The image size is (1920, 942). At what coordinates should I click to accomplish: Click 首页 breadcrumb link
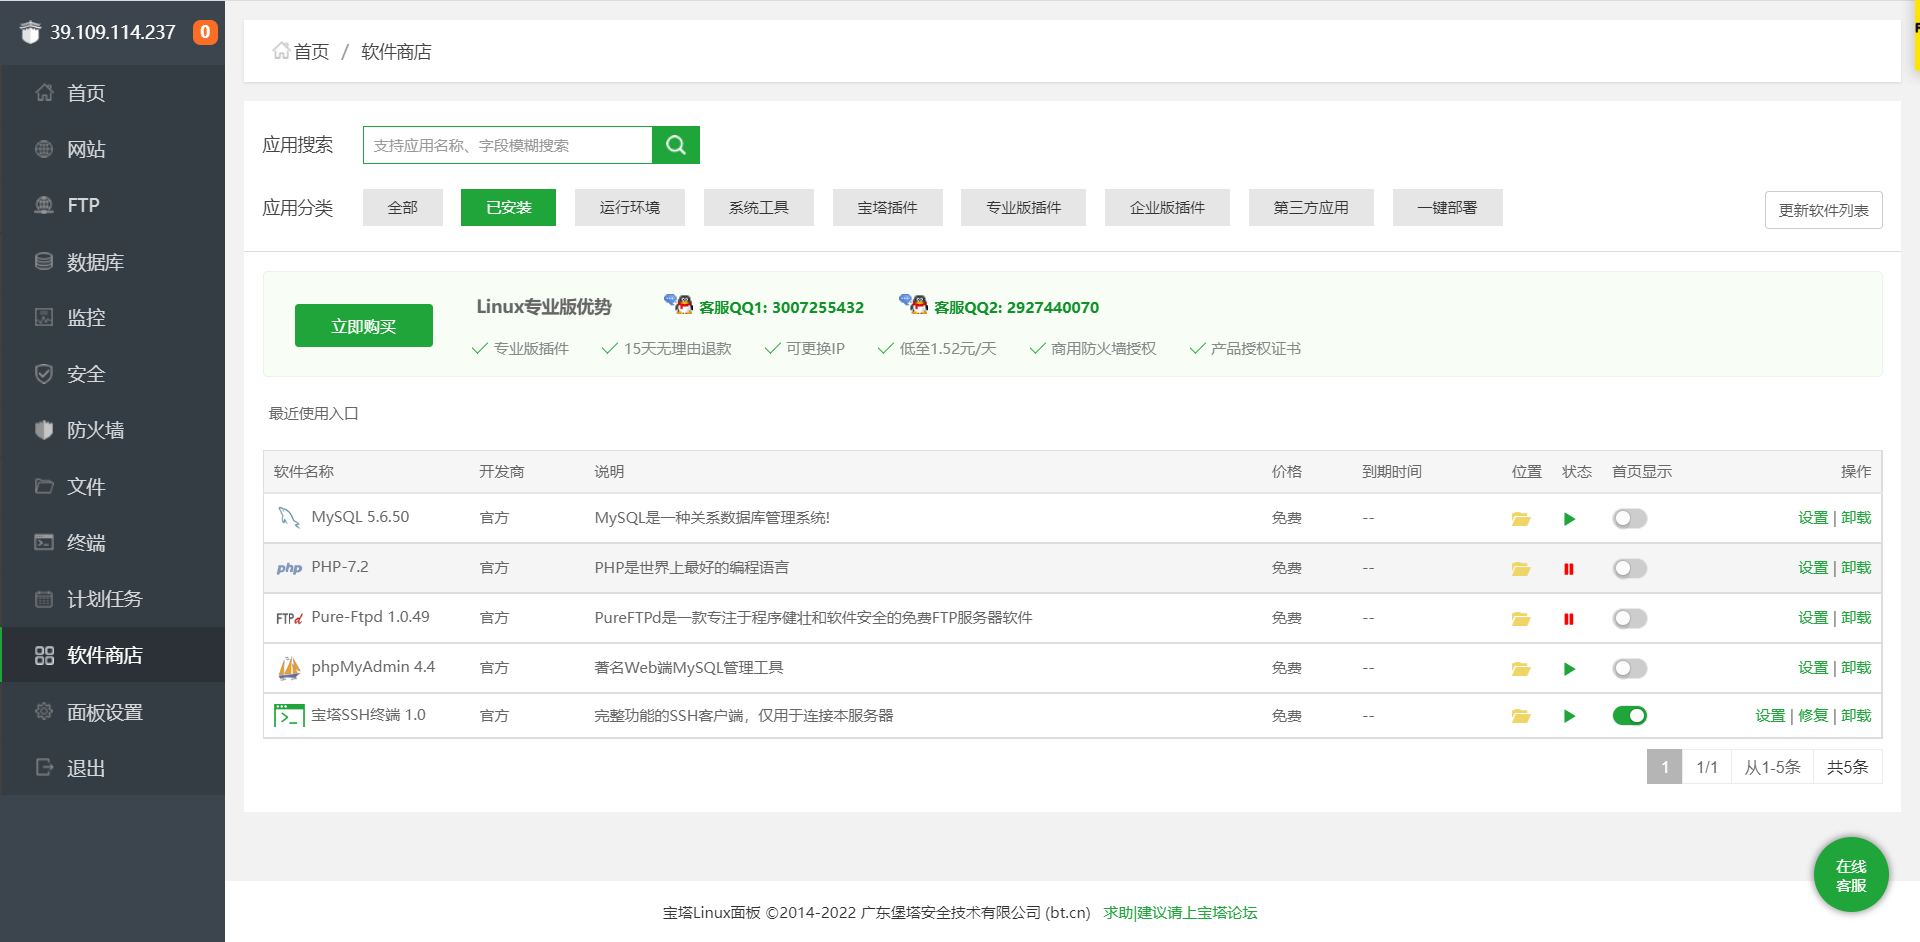(311, 51)
